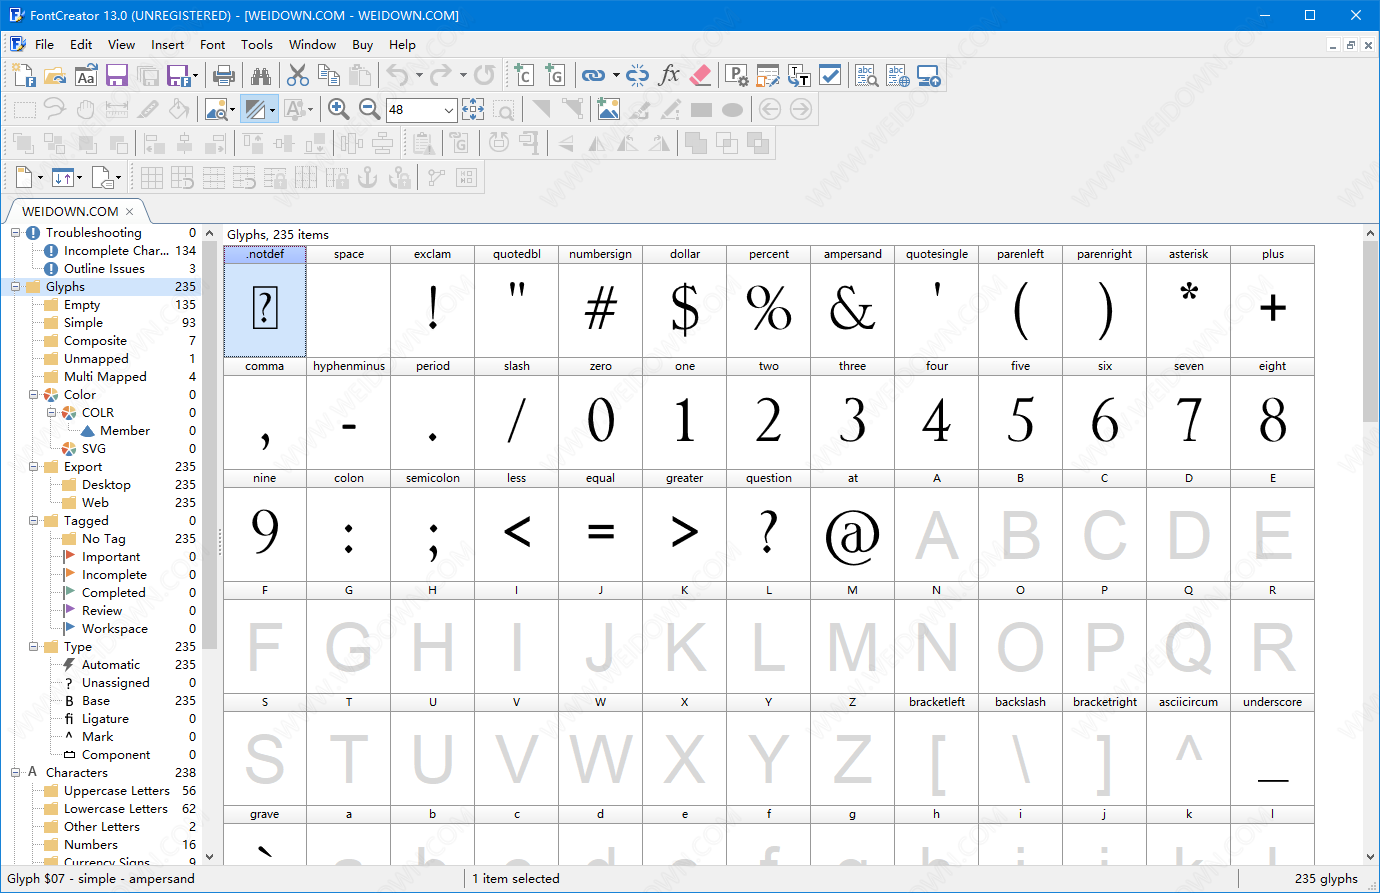Click the Print icon
Screen dimensions: 1380x893
click(x=224, y=75)
